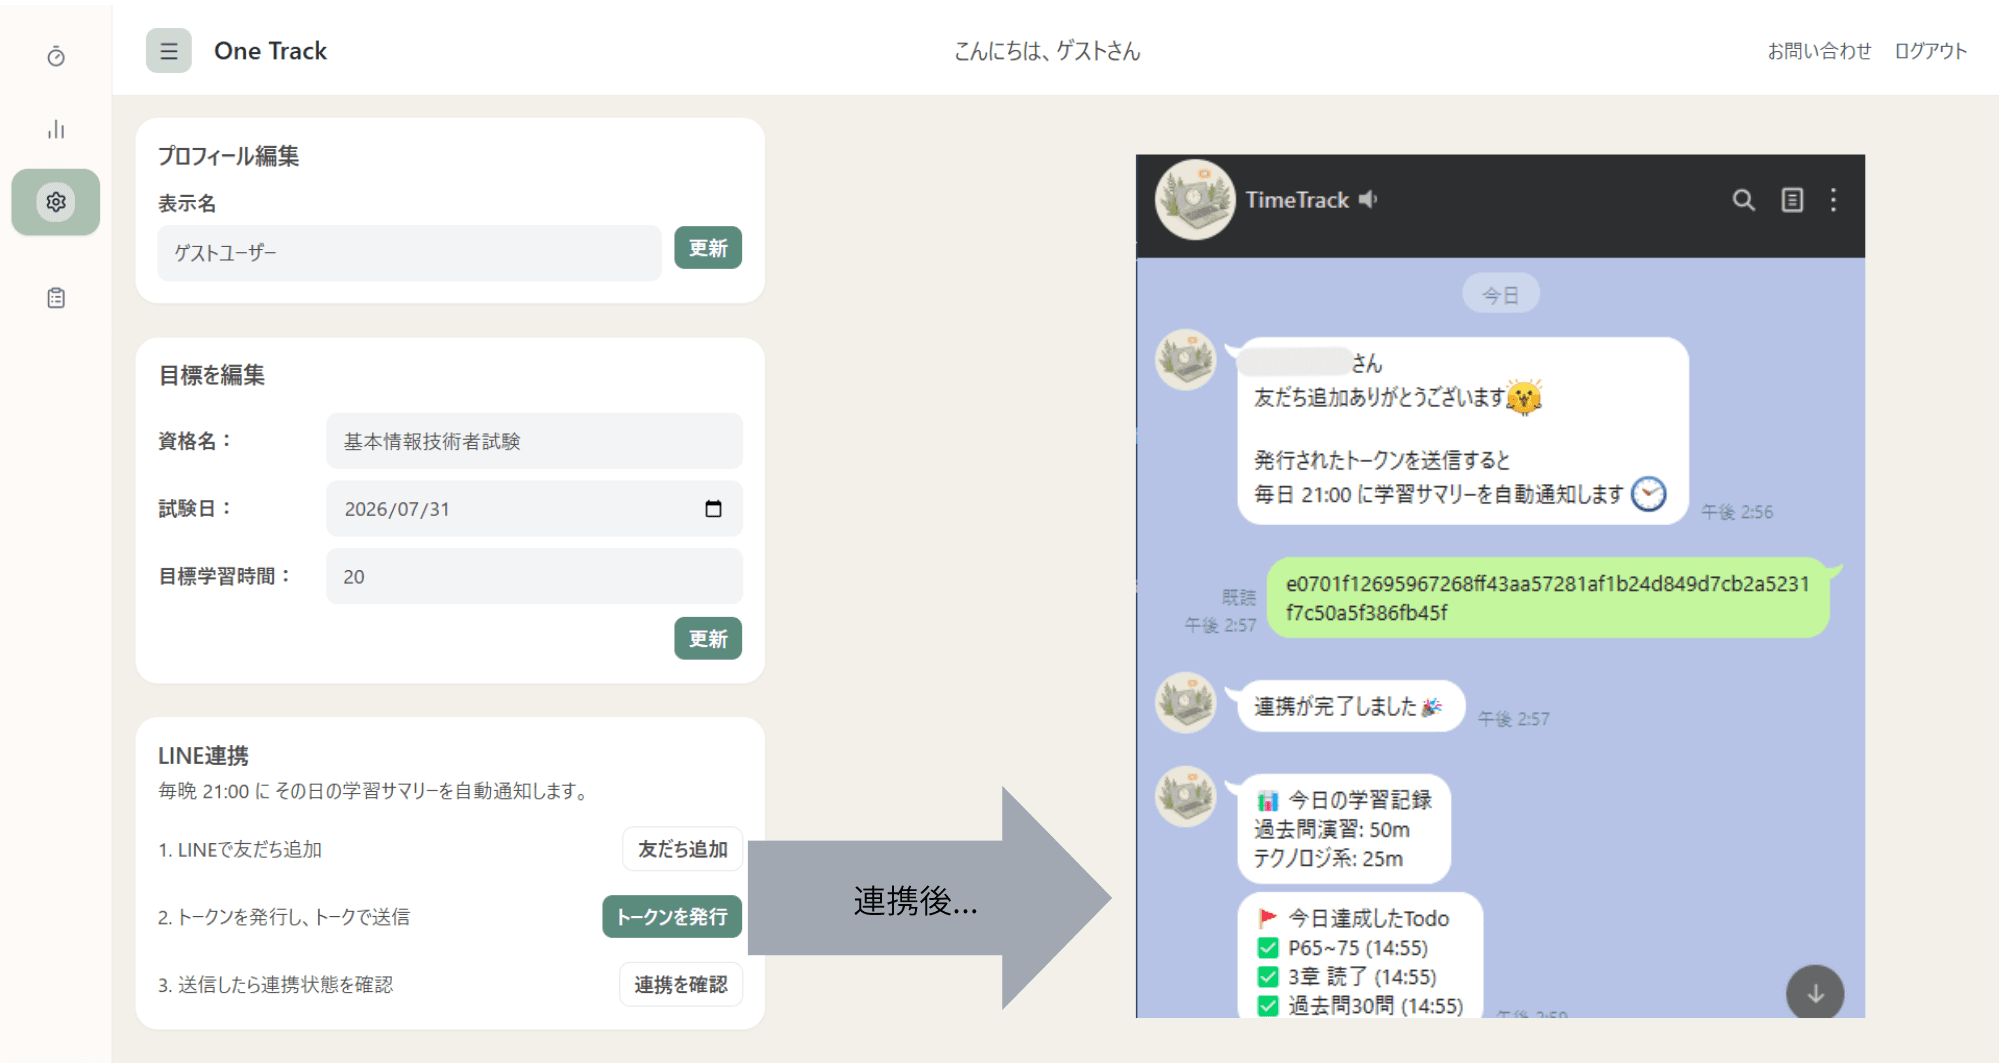Open the notes icon in TimeTrack chat header

[x=1792, y=200]
